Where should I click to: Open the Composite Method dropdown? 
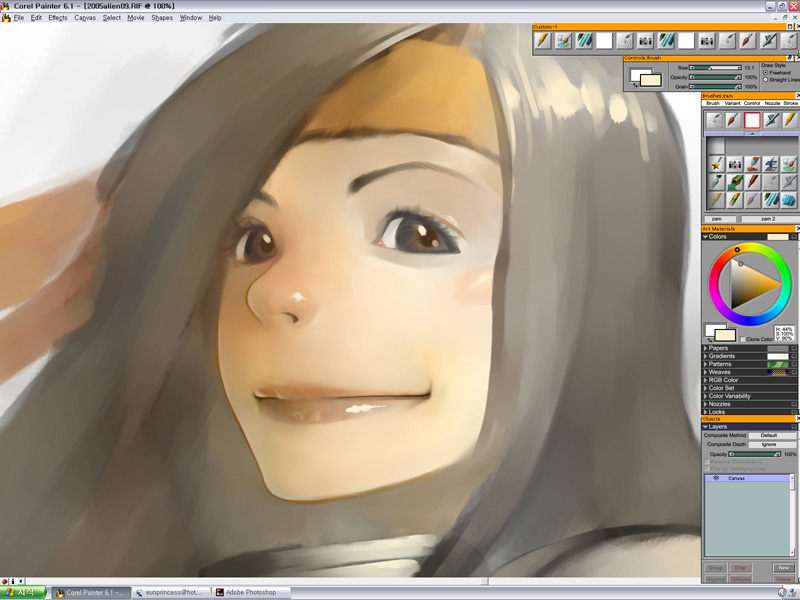click(x=771, y=435)
